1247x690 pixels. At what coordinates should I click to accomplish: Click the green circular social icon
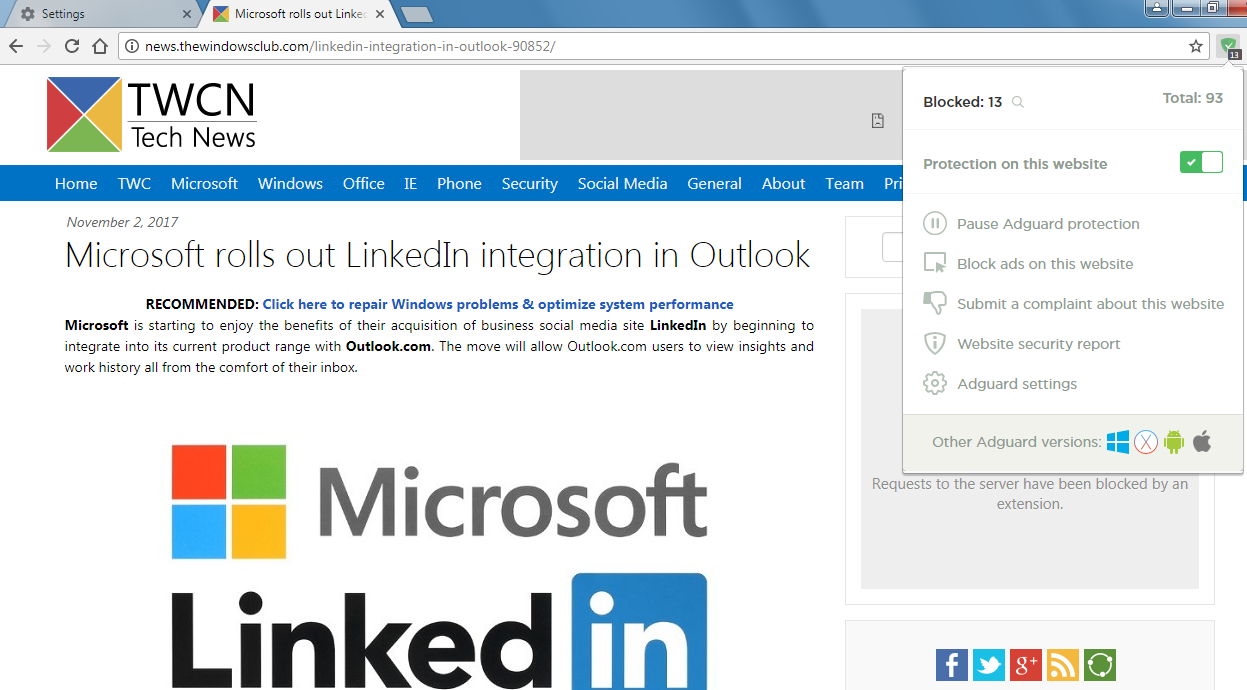pos(1100,665)
